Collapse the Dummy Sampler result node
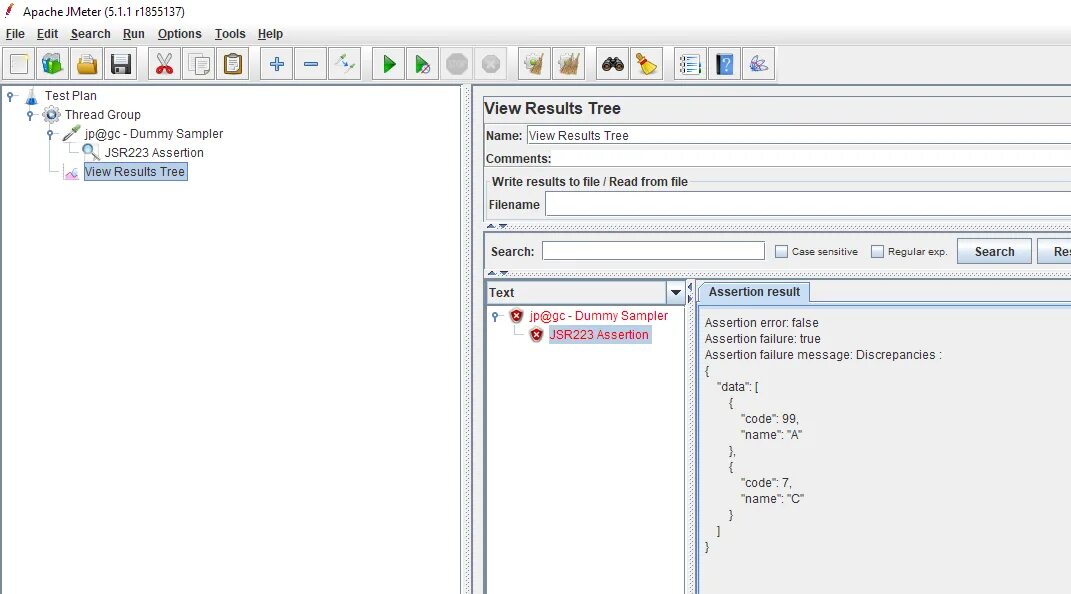1071x594 pixels. point(496,316)
